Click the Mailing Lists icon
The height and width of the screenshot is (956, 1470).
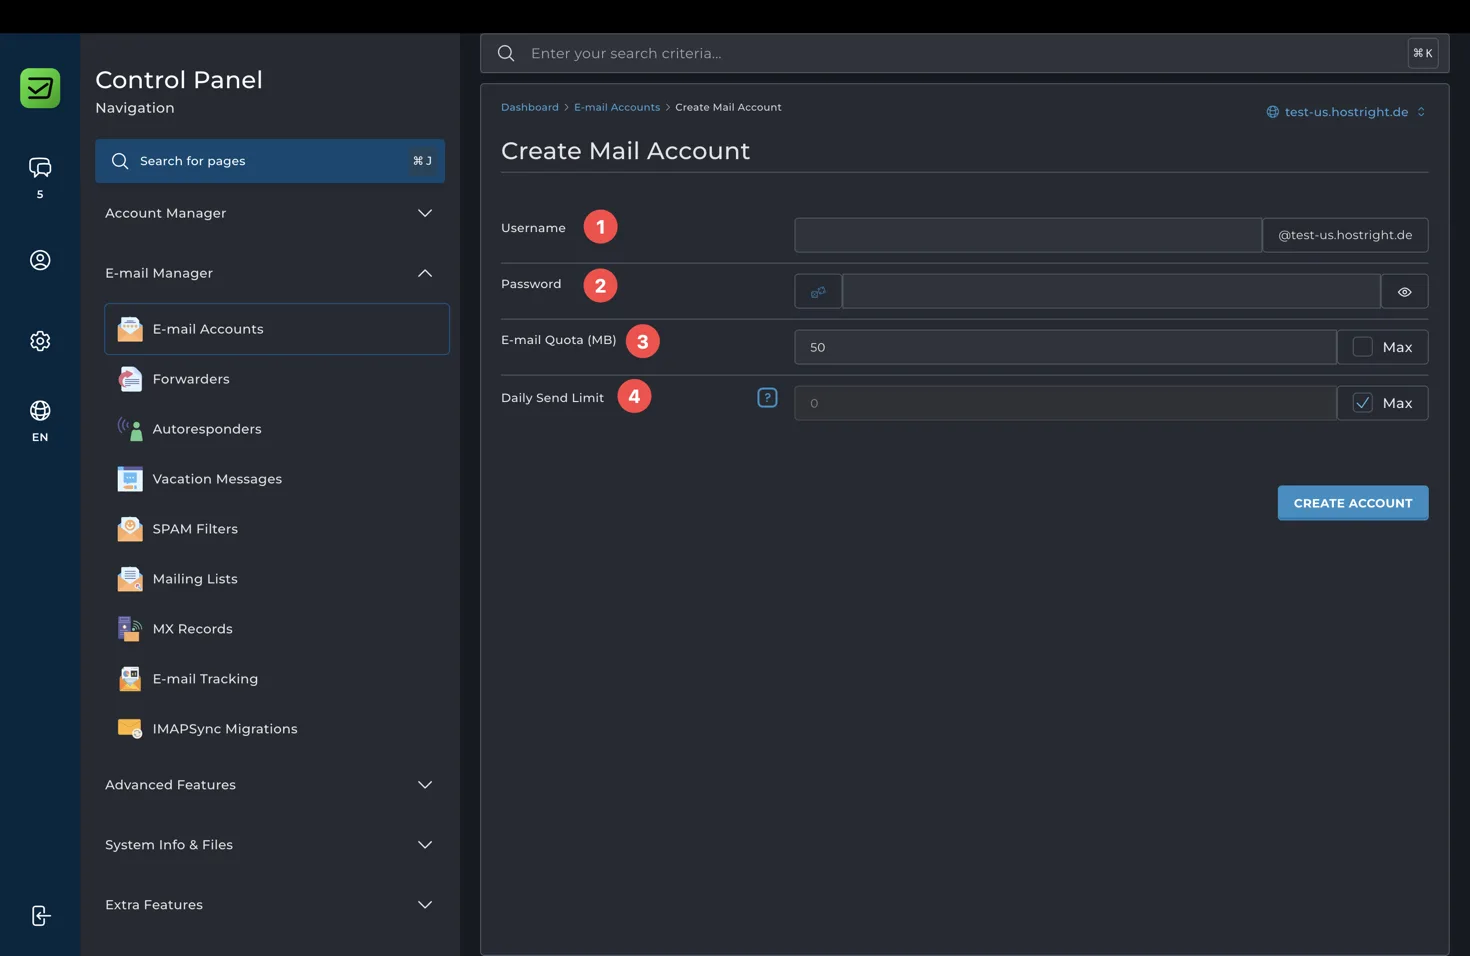(130, 579)
